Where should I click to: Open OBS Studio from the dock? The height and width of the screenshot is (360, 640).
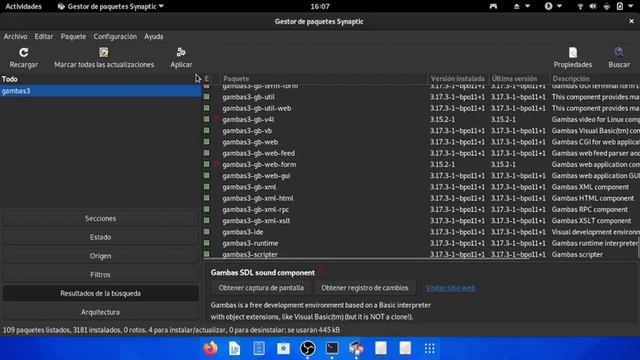(307, 348)
